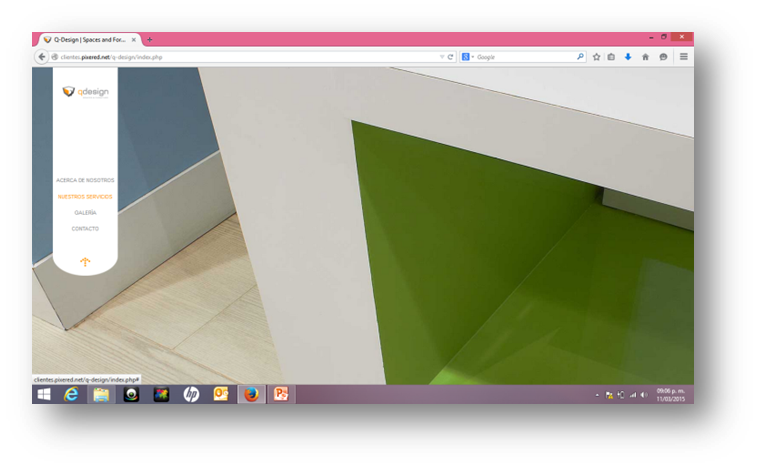Click the Firefox bookmark star icon

point(597,57)
